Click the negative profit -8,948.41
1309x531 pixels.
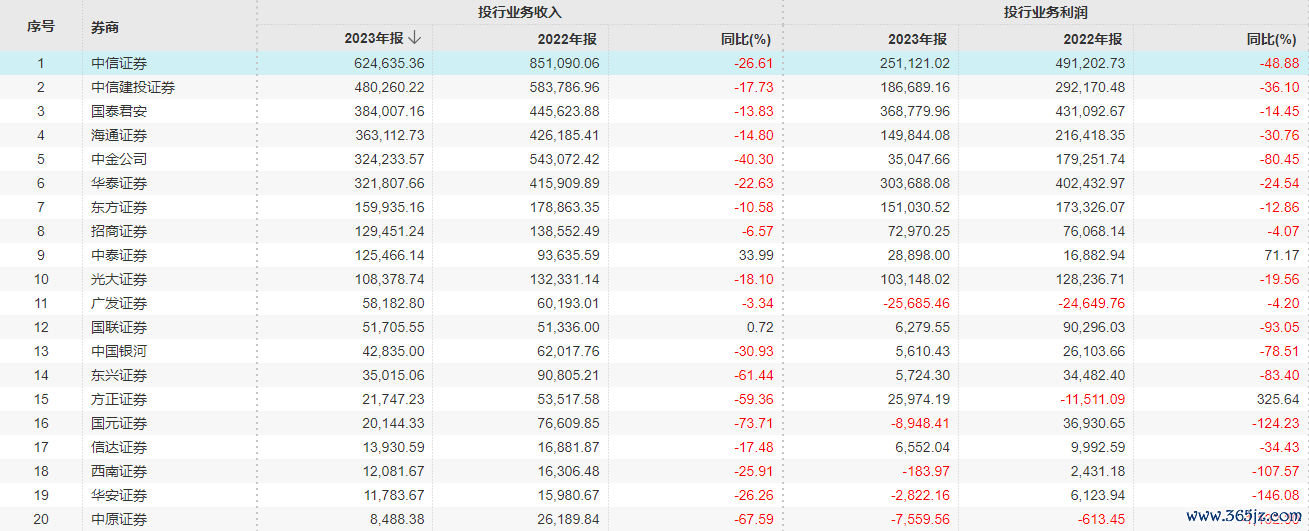[x=921, y=423]
